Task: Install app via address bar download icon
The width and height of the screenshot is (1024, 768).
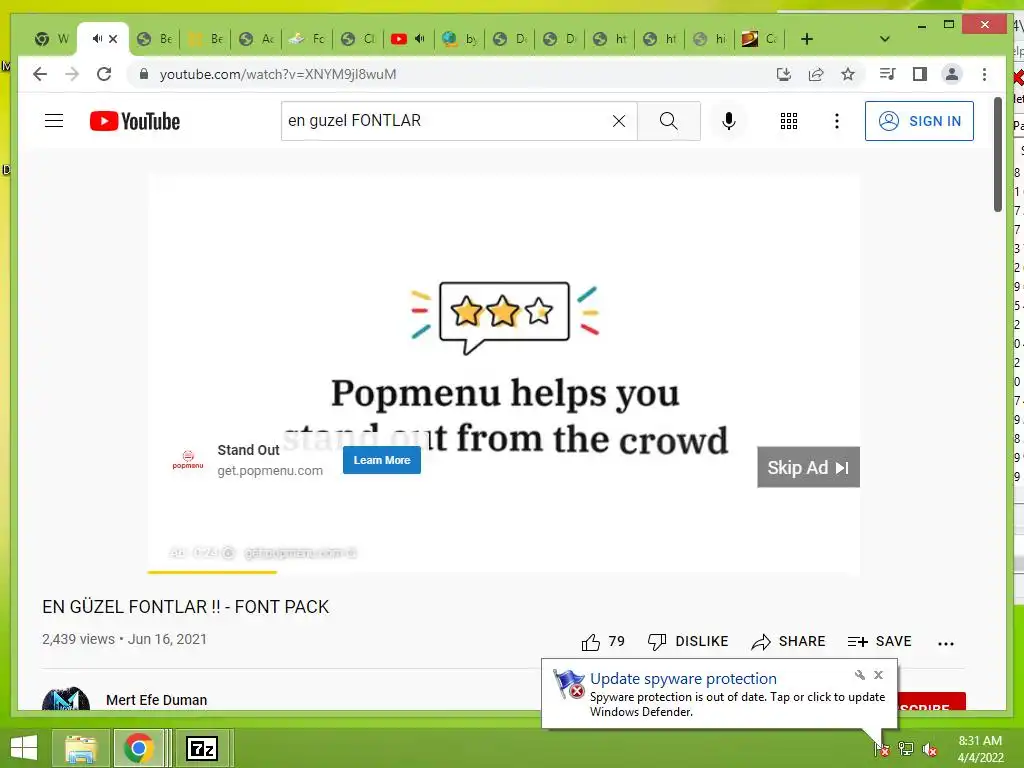Action: (784, 74)
